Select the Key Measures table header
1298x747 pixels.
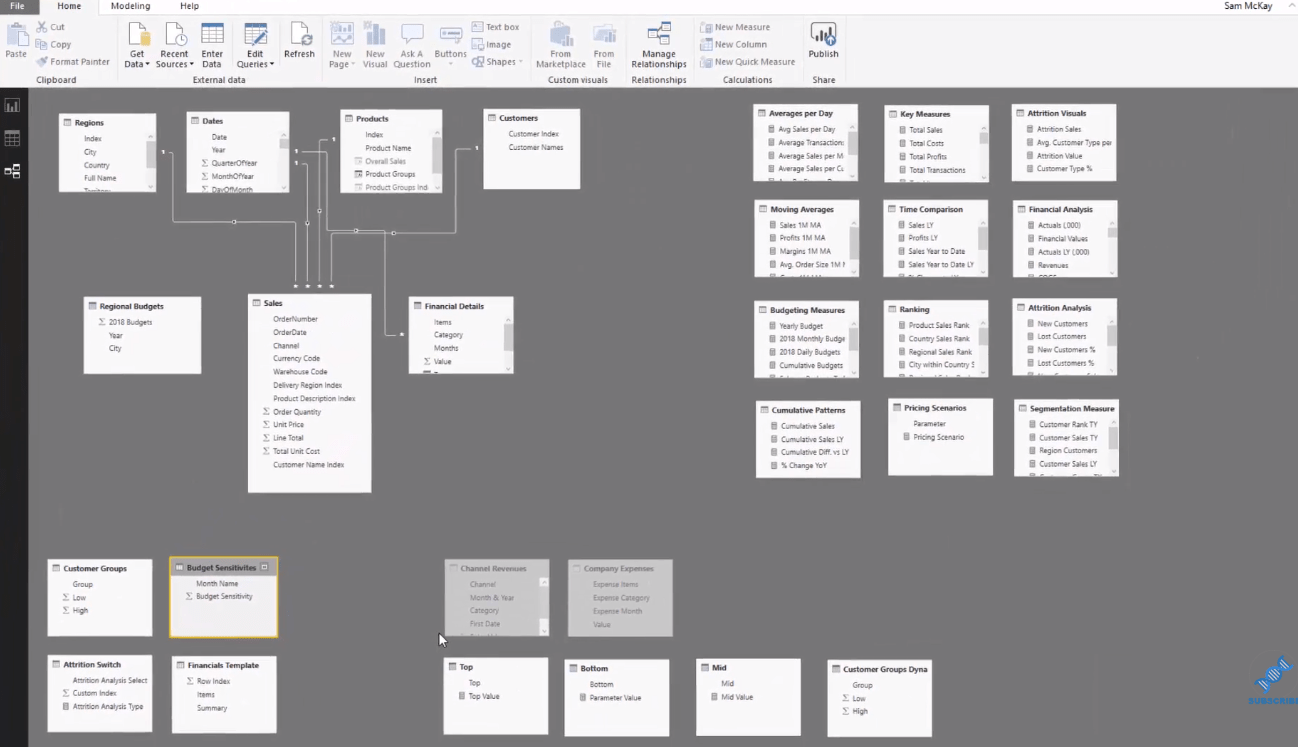pyautogui.click(x=936, y=114)
